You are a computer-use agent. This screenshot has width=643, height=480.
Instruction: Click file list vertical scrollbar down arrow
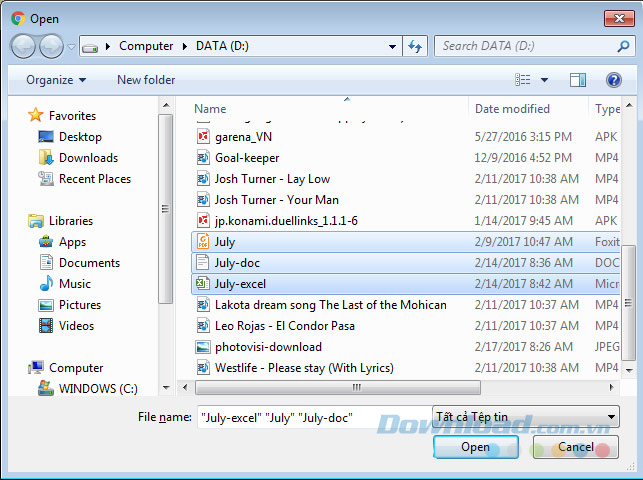(x=629, y=371)
